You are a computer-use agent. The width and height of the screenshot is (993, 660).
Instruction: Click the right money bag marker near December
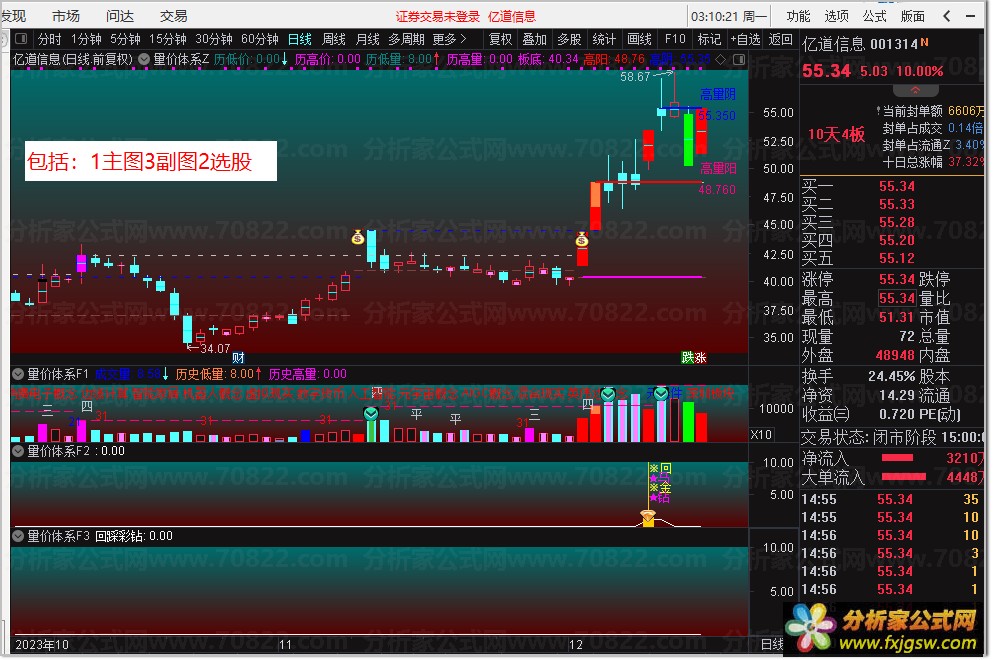[582, 239]
